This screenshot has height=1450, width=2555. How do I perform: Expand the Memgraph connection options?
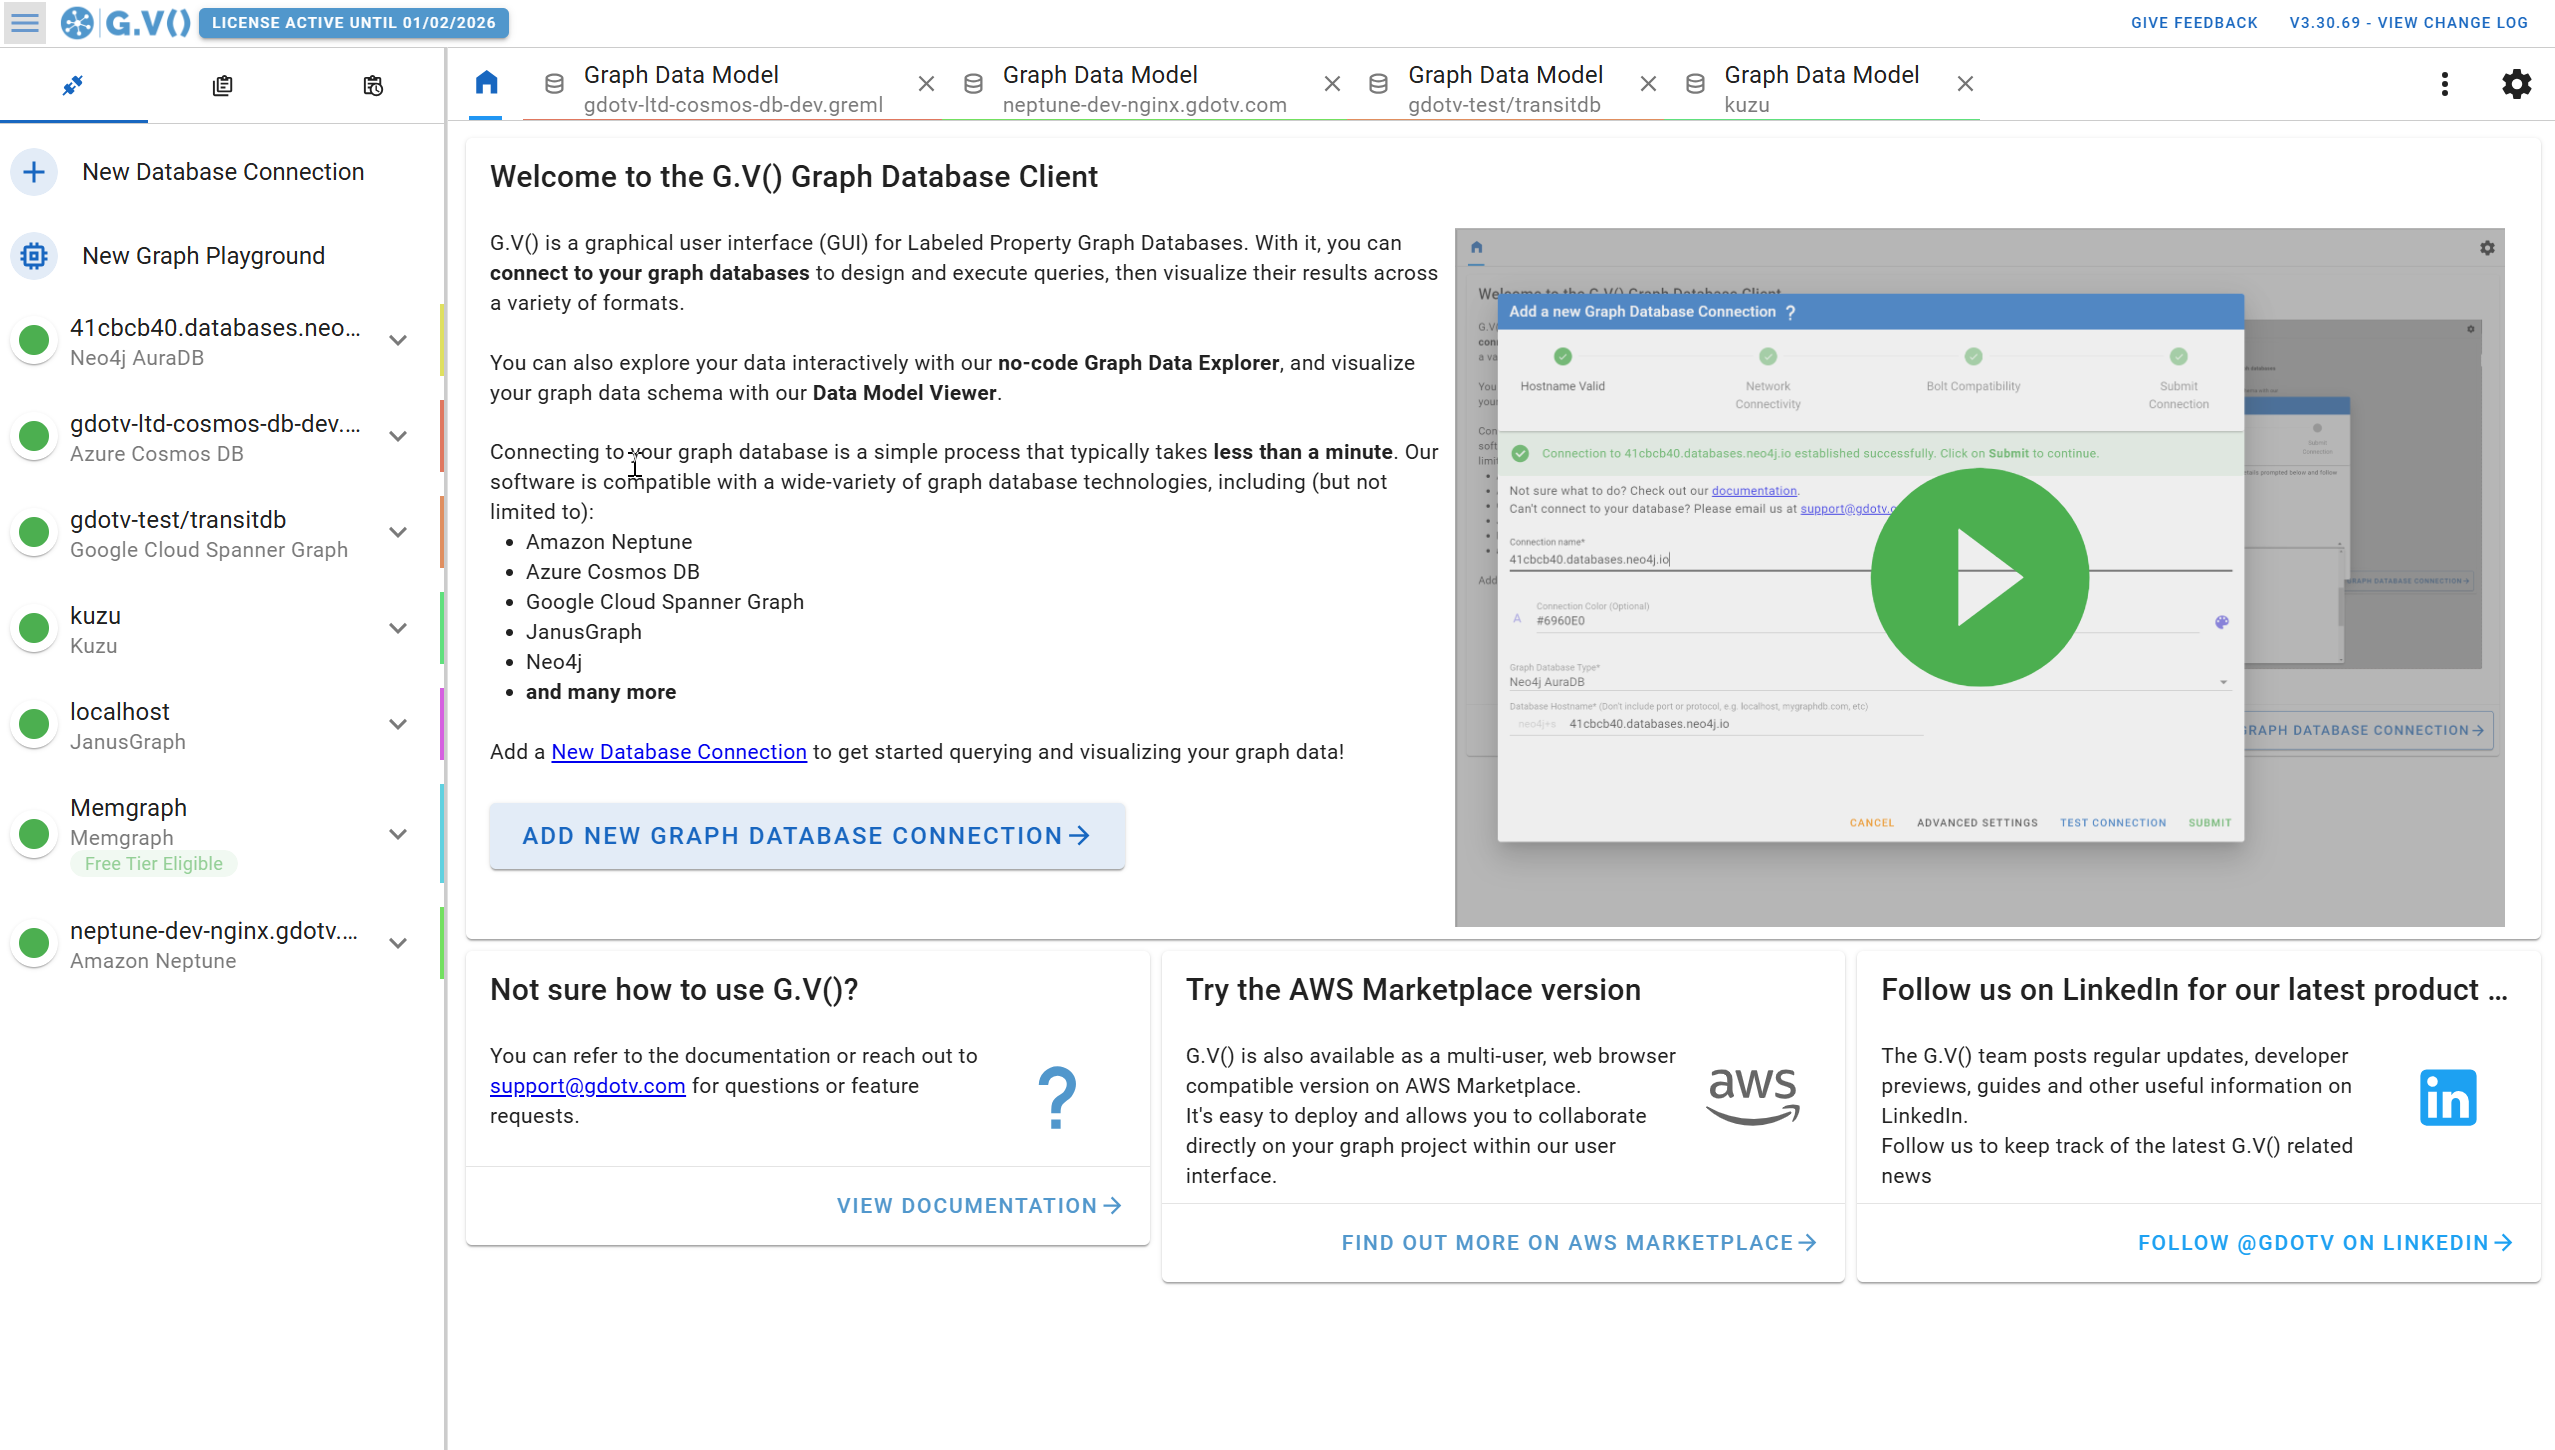pos(398,835)
